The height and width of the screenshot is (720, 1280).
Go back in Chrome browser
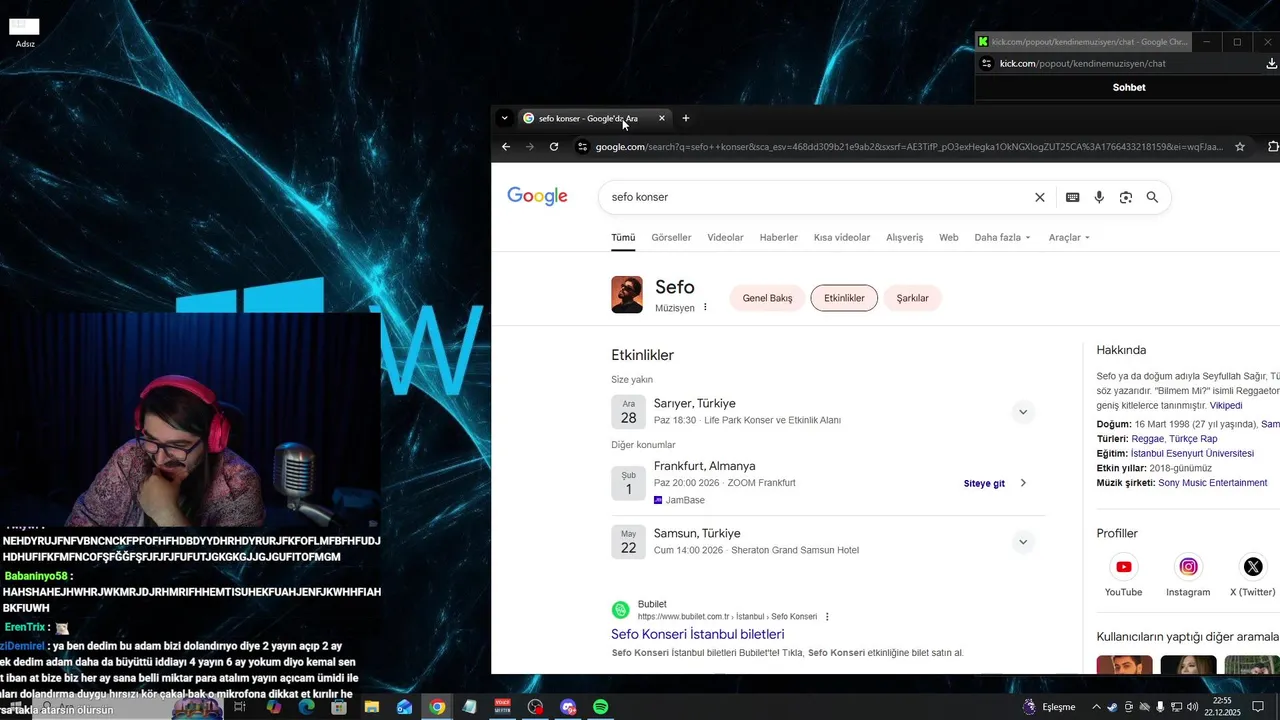click(506, 147)
